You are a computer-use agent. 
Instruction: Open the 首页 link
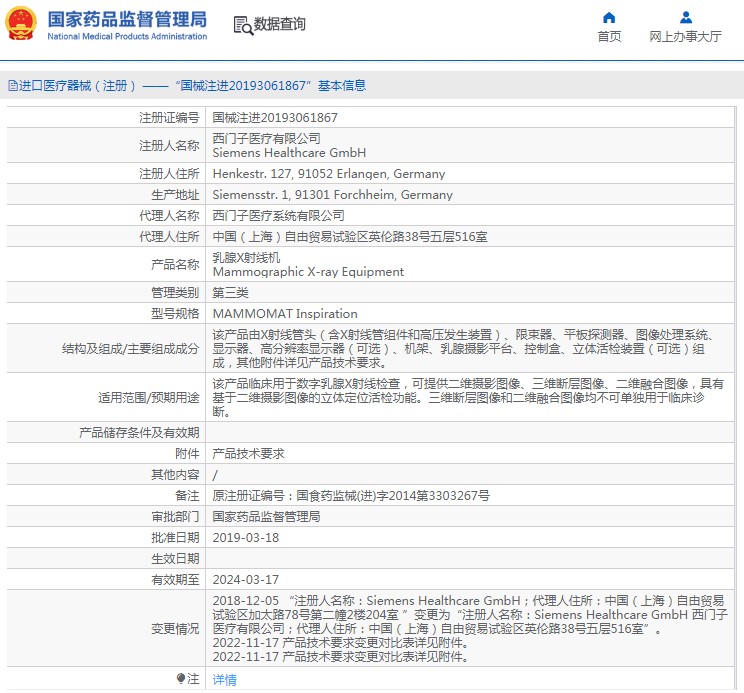609,37
